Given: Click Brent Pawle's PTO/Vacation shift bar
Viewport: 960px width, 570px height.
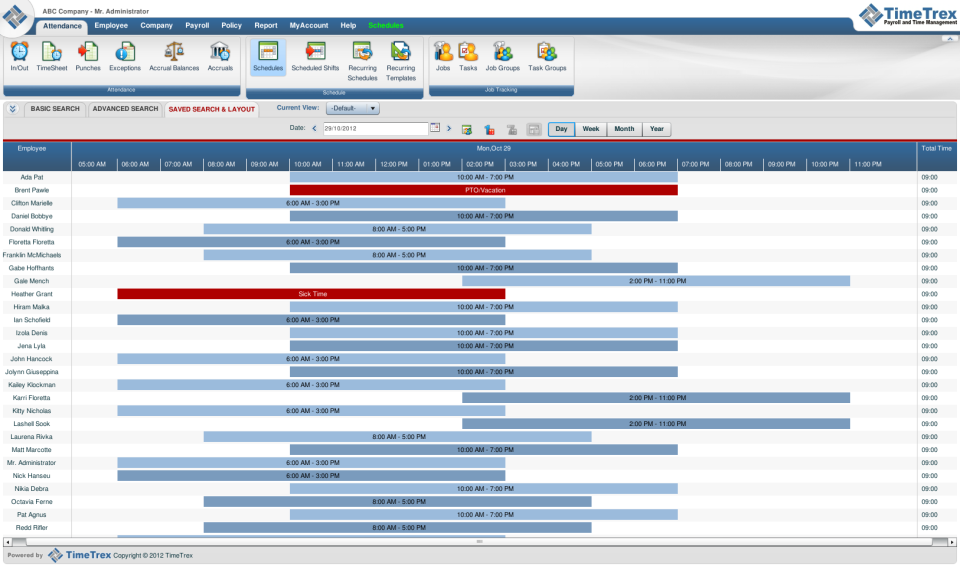Looking at the screenshot, I should [484, 190].
